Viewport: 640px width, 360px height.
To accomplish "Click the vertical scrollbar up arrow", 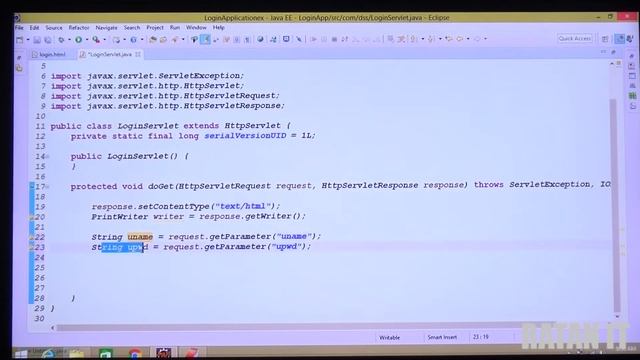I will pyautogui.click(x=612, y=64).
